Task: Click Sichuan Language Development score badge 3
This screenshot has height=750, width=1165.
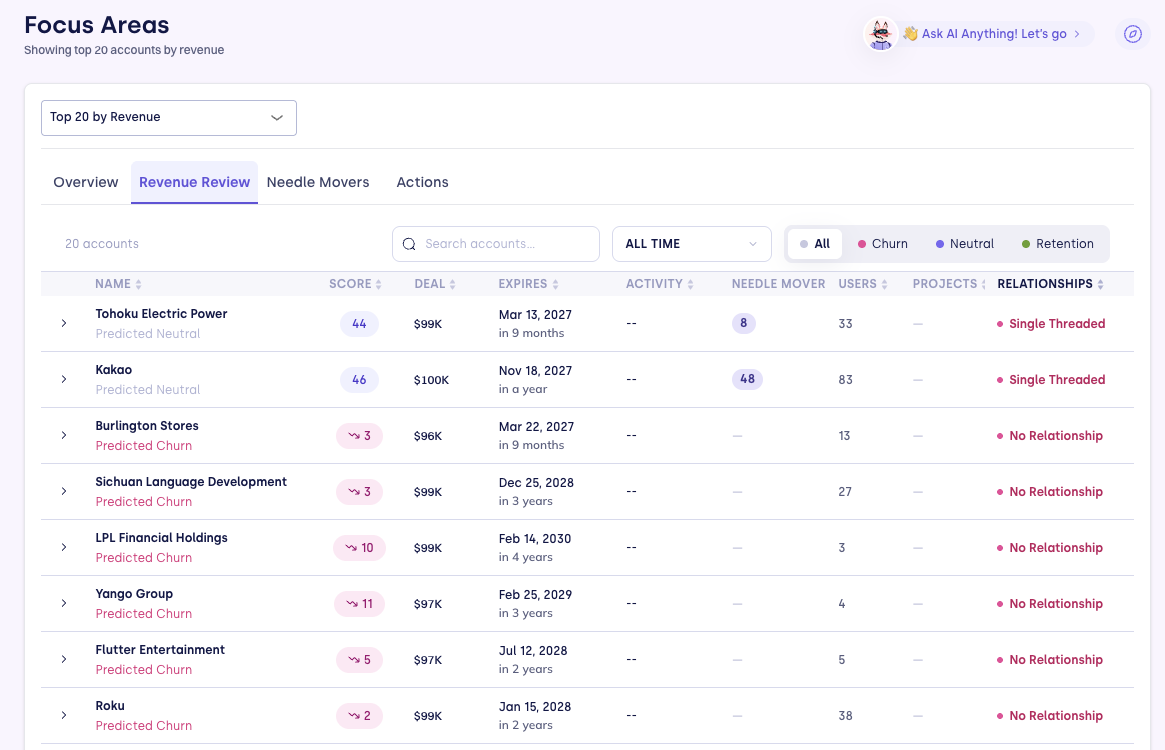Action: point(360,492)
